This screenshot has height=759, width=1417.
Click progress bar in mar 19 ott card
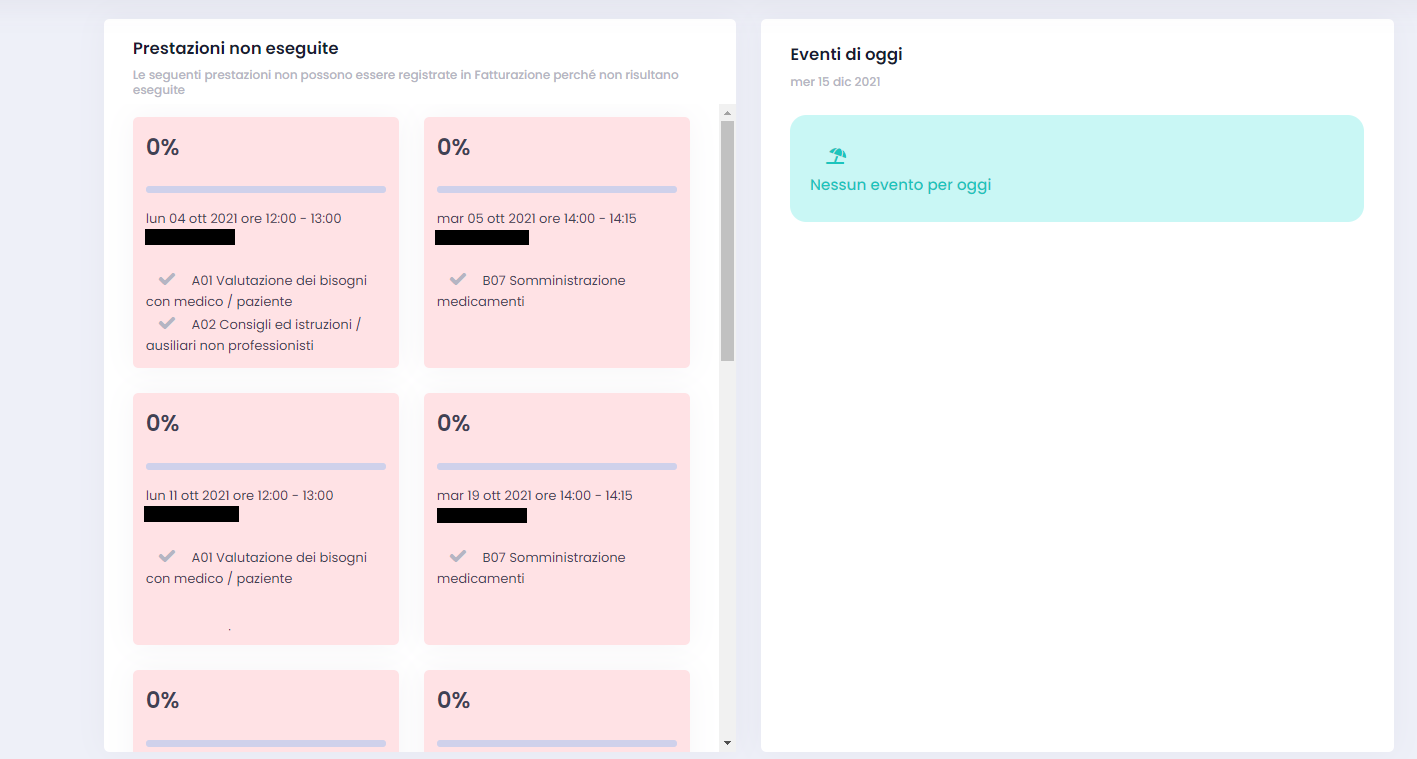557,466
